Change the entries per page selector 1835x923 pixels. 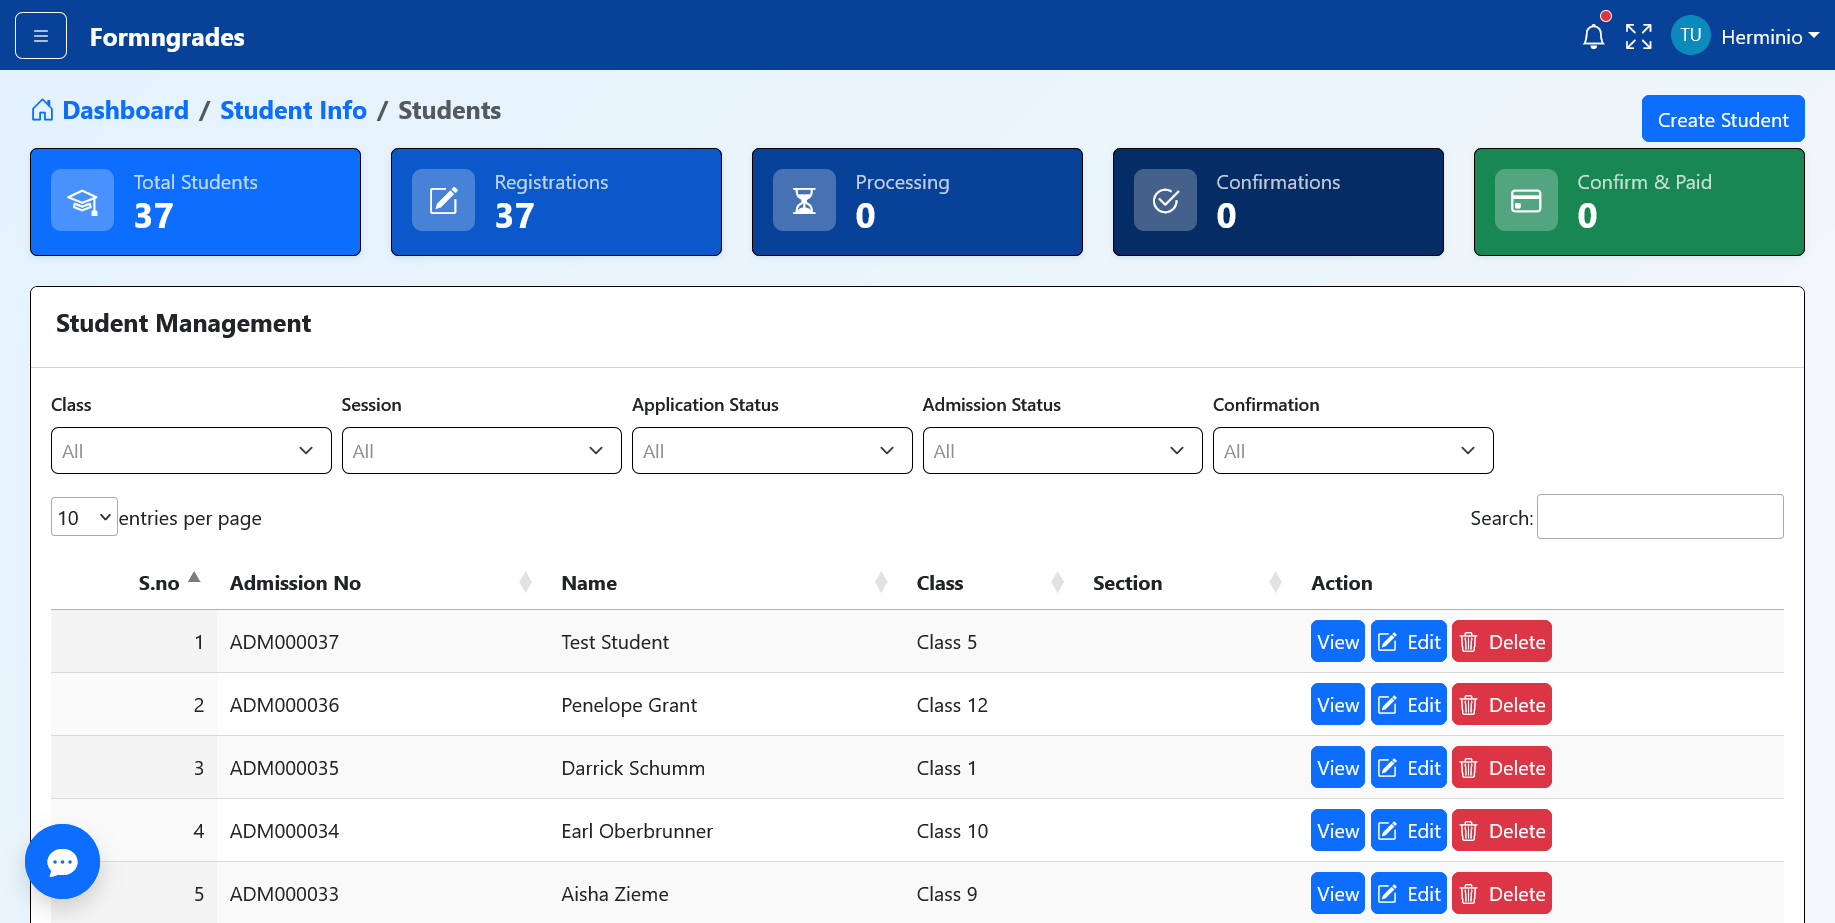click(84, 517)
